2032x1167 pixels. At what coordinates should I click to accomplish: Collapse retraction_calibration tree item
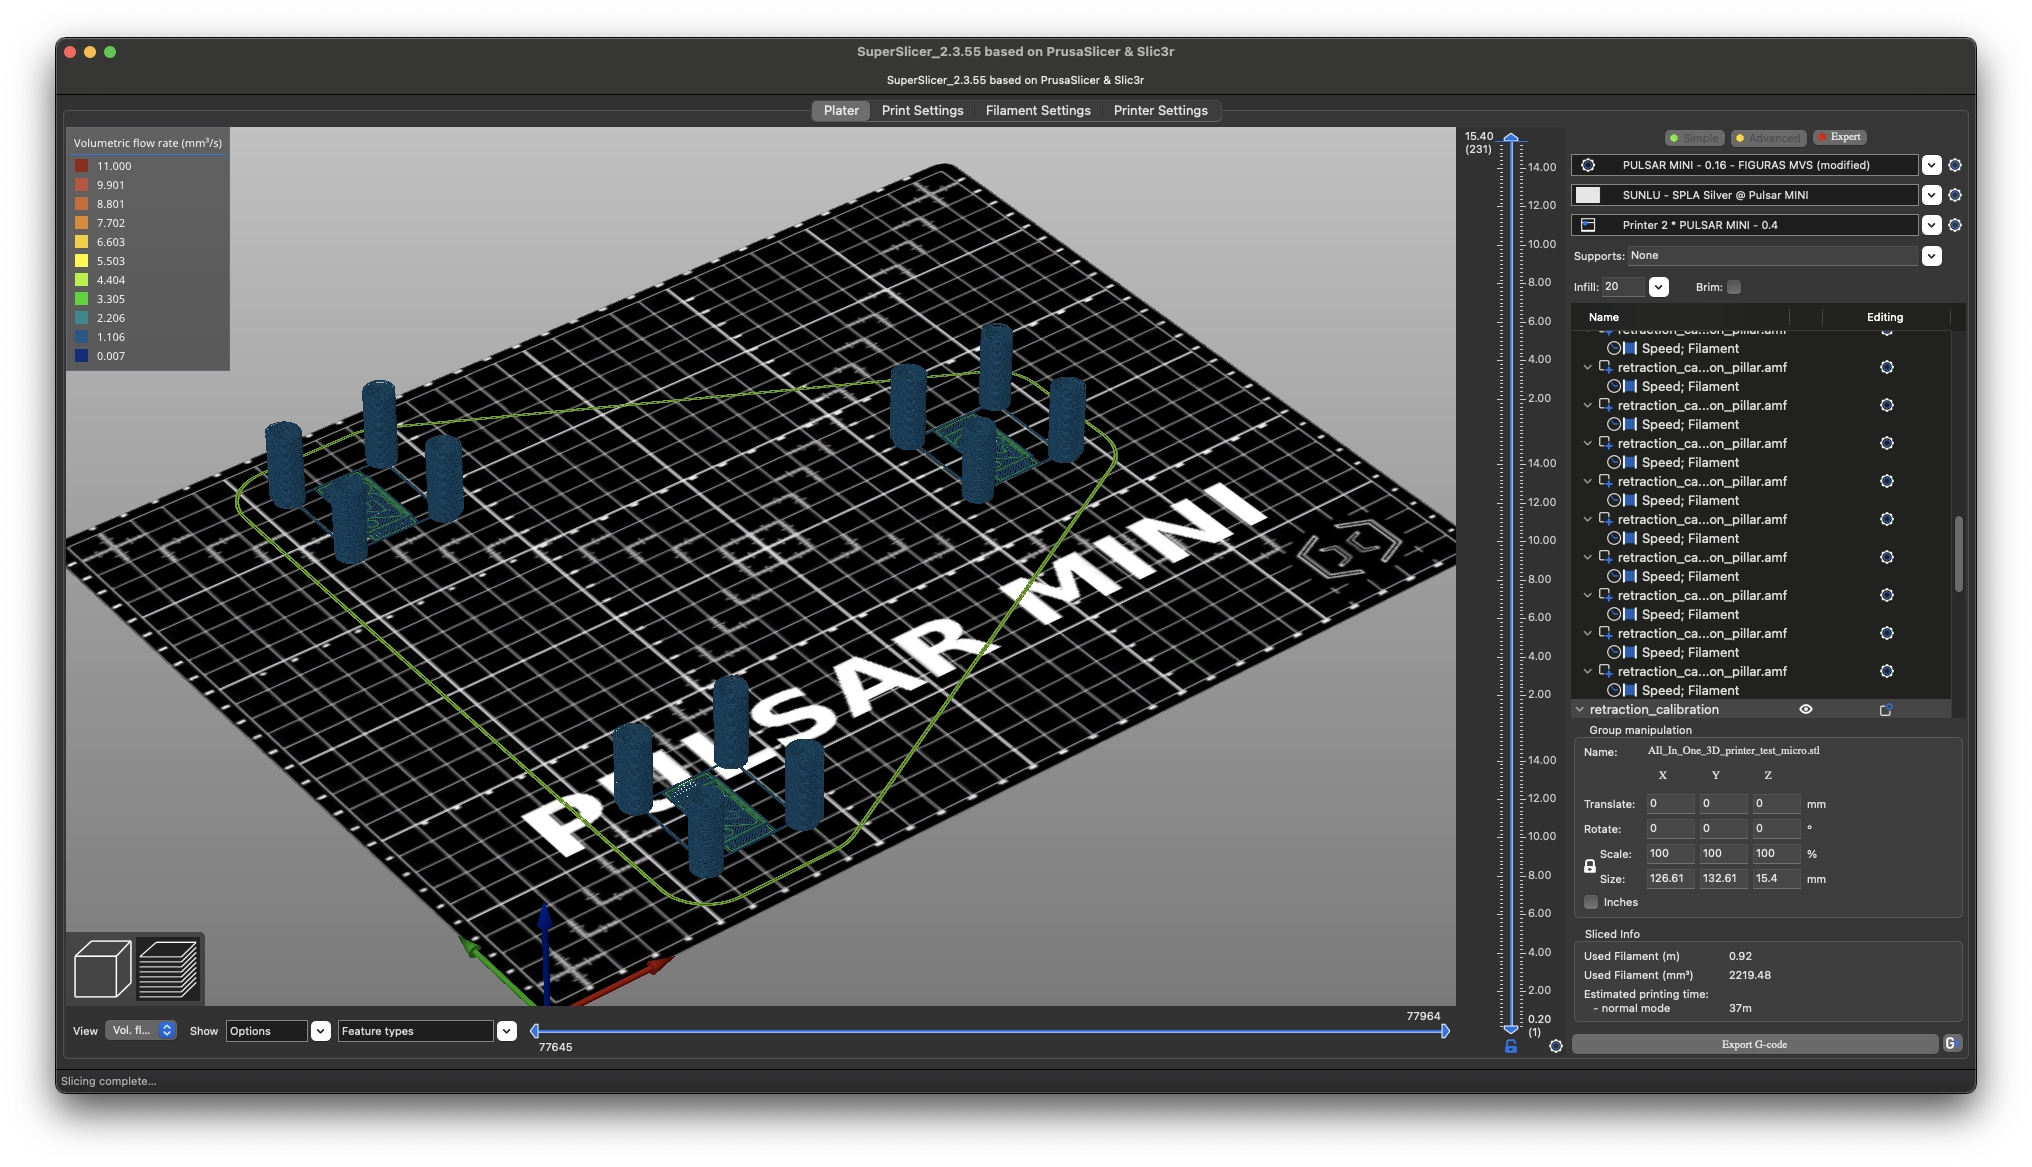tap(1580, 709)
